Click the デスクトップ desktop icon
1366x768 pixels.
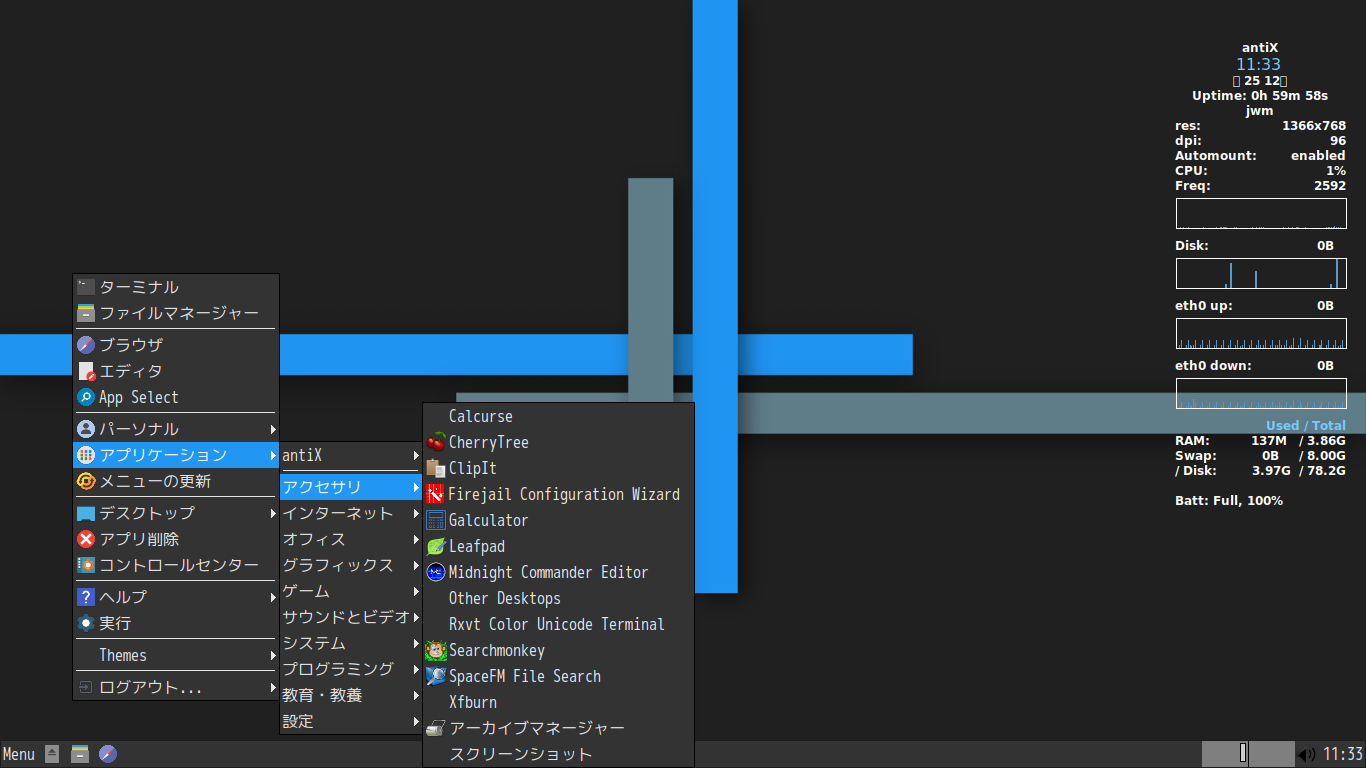[x=86, y=513]
